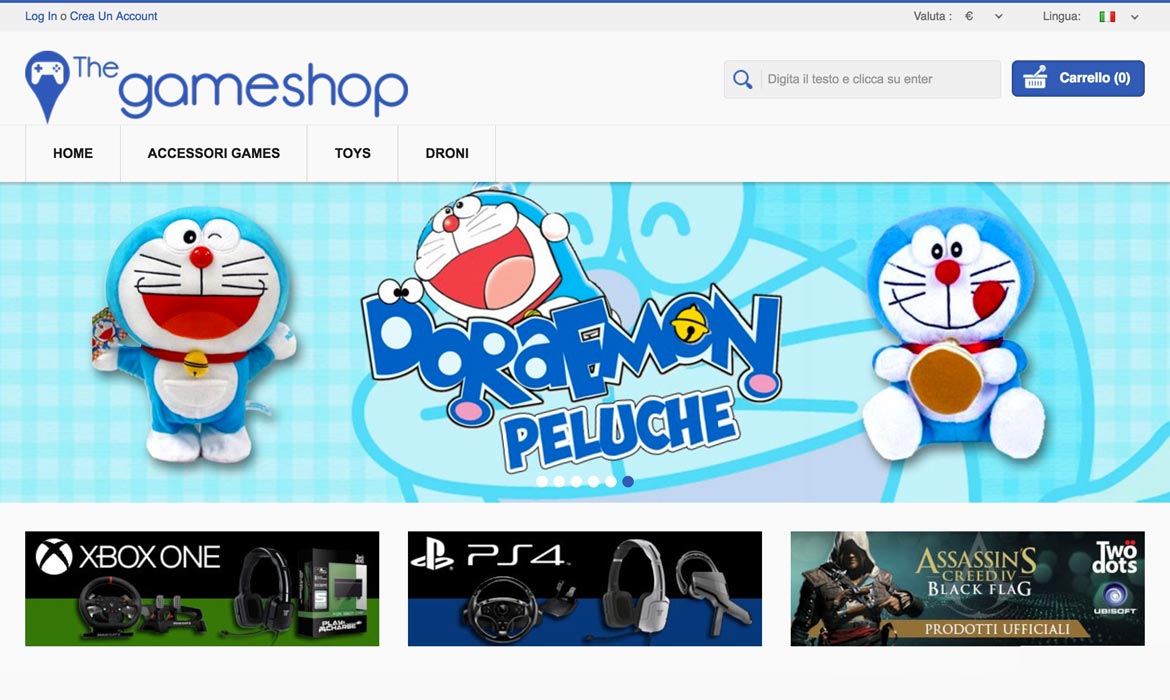1170x700 pixels.
Task: Select the first carousel slide dot
Action: pyautogui.click(x=542, y=481)
